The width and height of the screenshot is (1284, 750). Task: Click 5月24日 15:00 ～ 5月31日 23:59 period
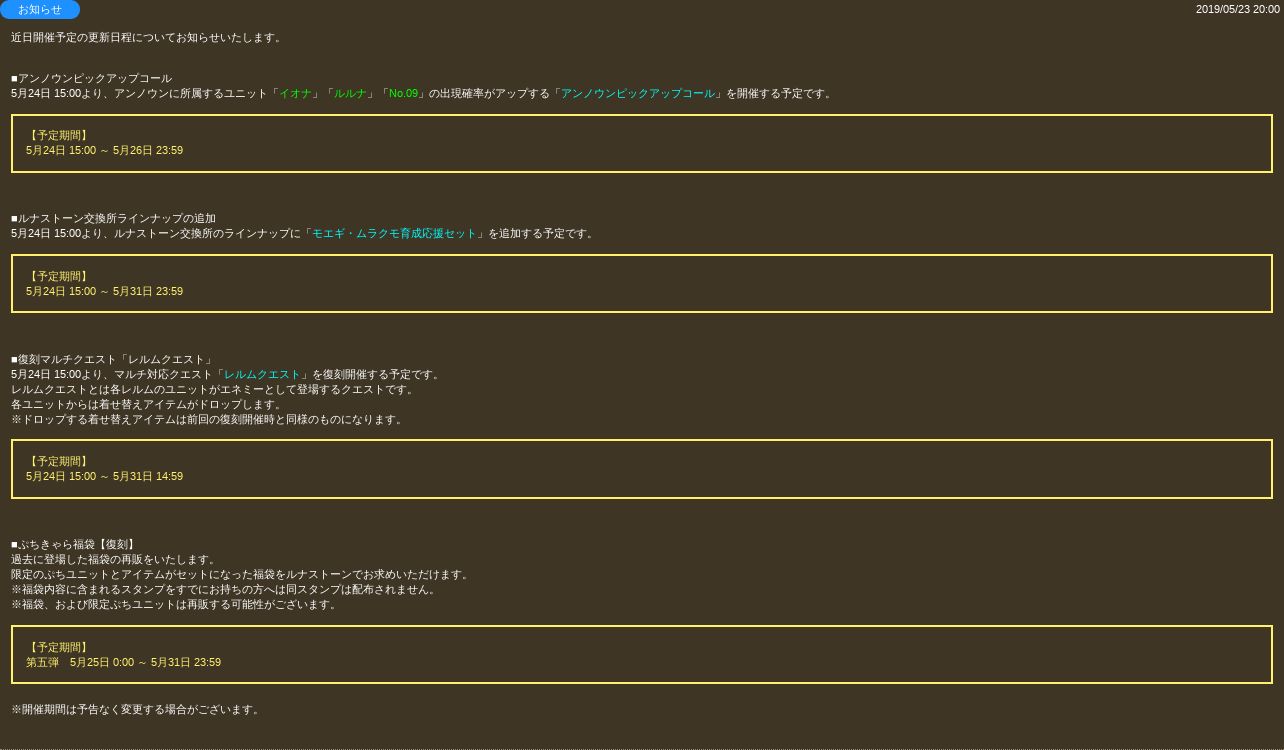(104, 292)
